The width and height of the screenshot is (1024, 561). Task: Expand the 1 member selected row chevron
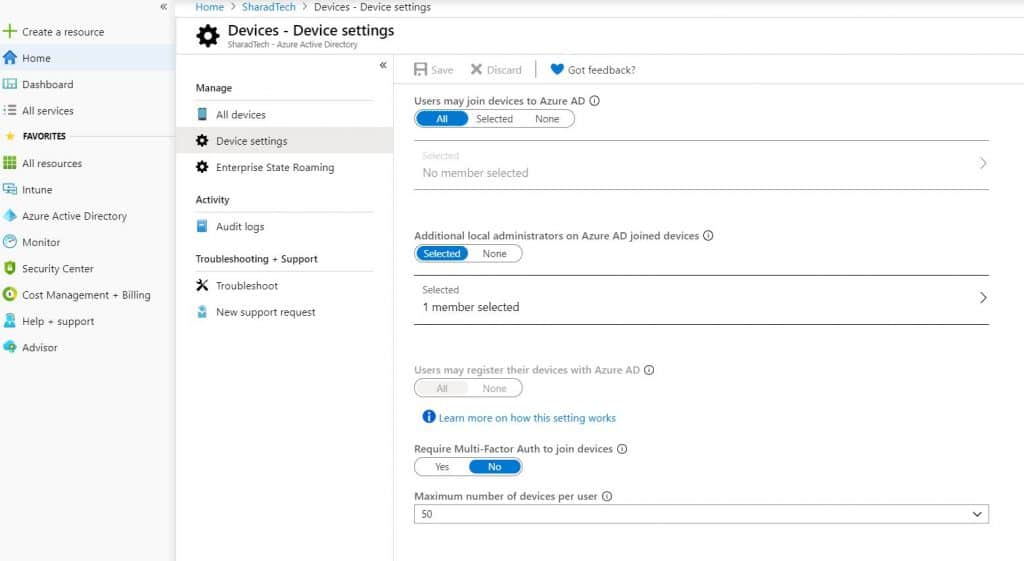[983, 298]
